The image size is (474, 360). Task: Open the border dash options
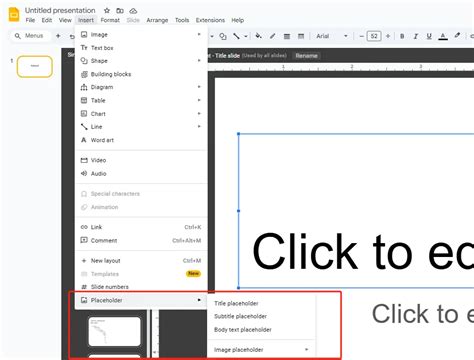point(301,36)
